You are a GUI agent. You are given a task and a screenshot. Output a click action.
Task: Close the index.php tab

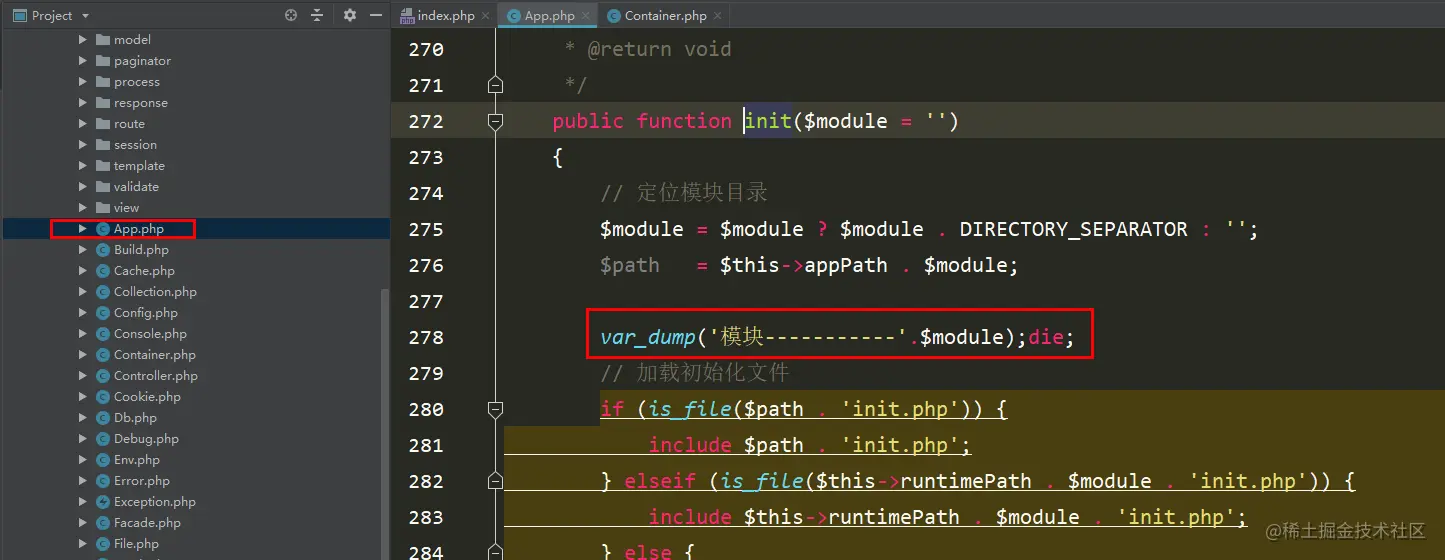tap(486, 16)
